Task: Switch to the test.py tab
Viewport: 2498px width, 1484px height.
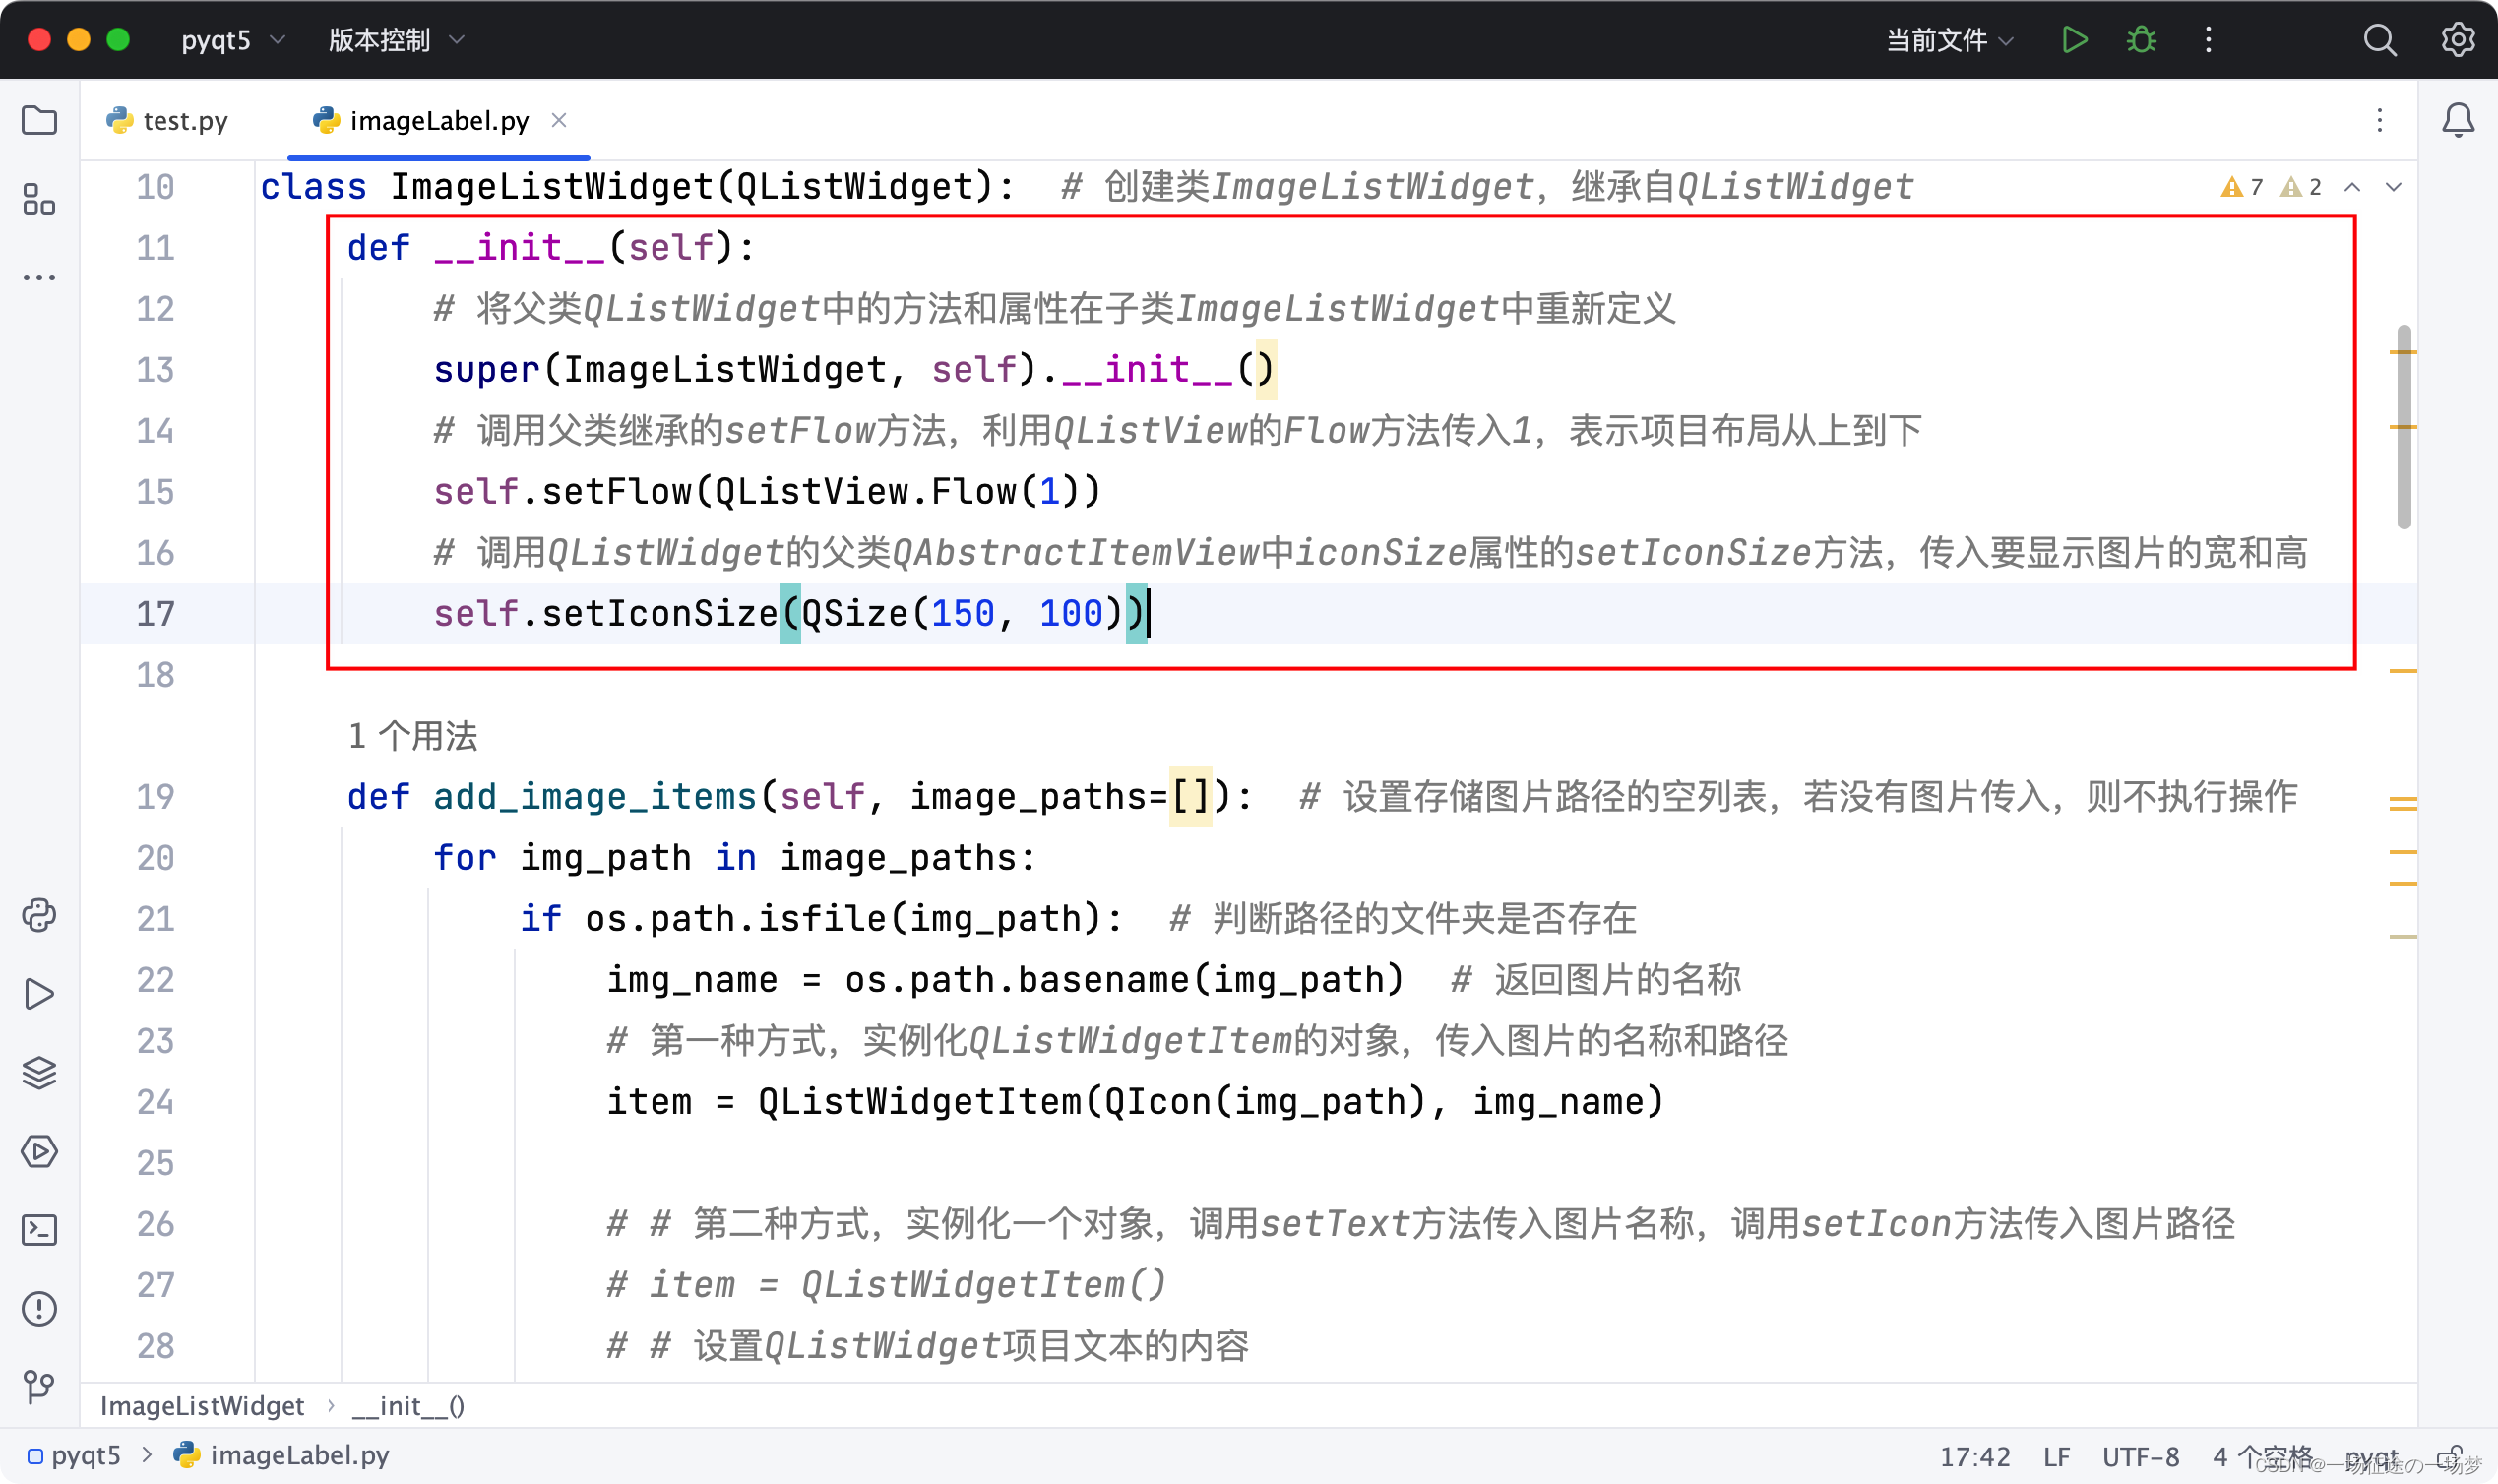Action: pos(185,120)
